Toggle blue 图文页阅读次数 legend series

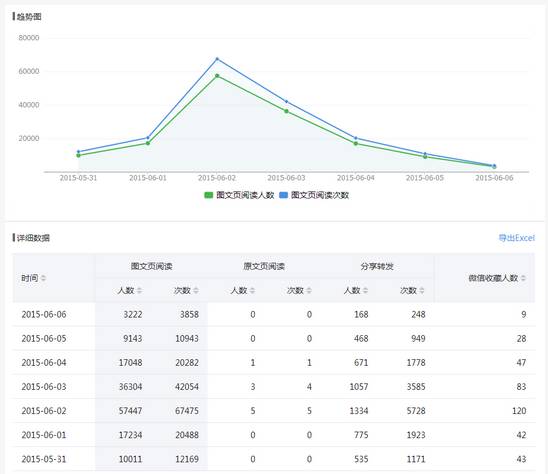click(x=314, y=195)
